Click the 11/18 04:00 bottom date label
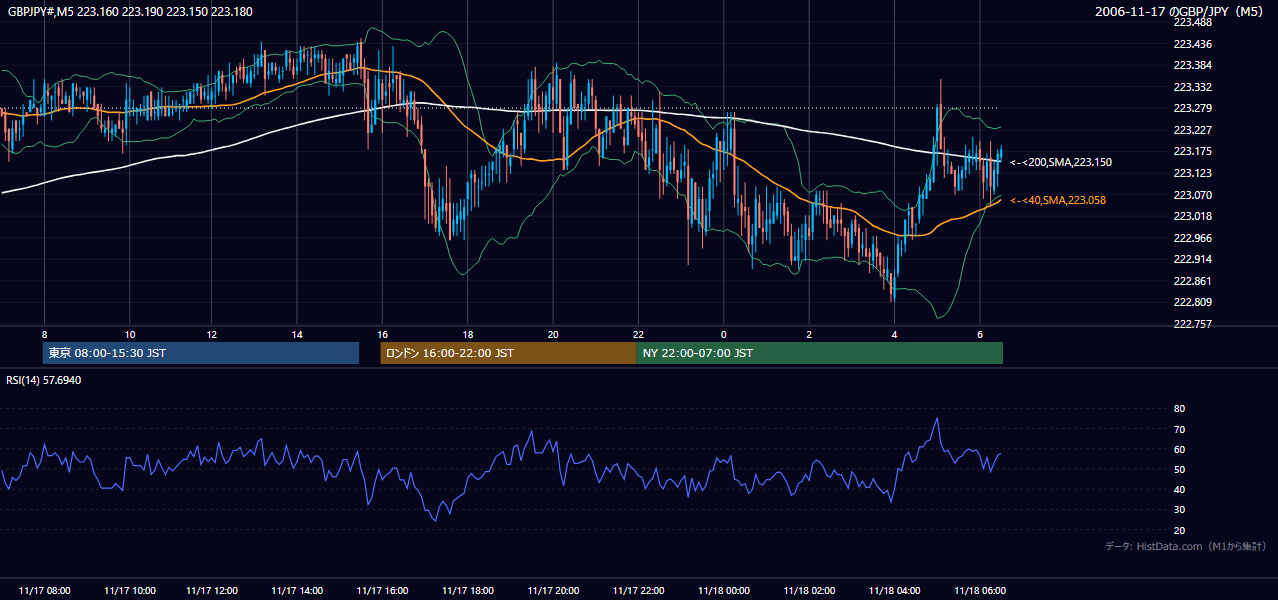The image size is (1278, 600). pos(894,590)
